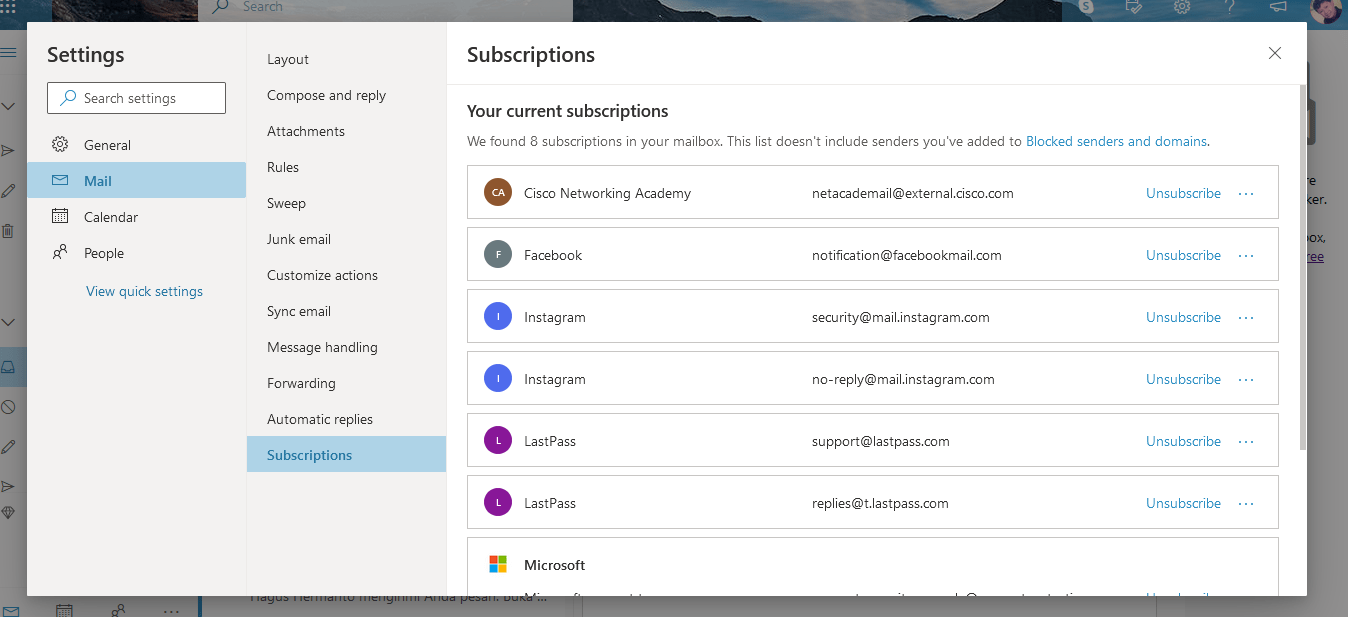The image size is (1348, 617).
Task: Select the Subscriptions settings item
Action: 346,455
